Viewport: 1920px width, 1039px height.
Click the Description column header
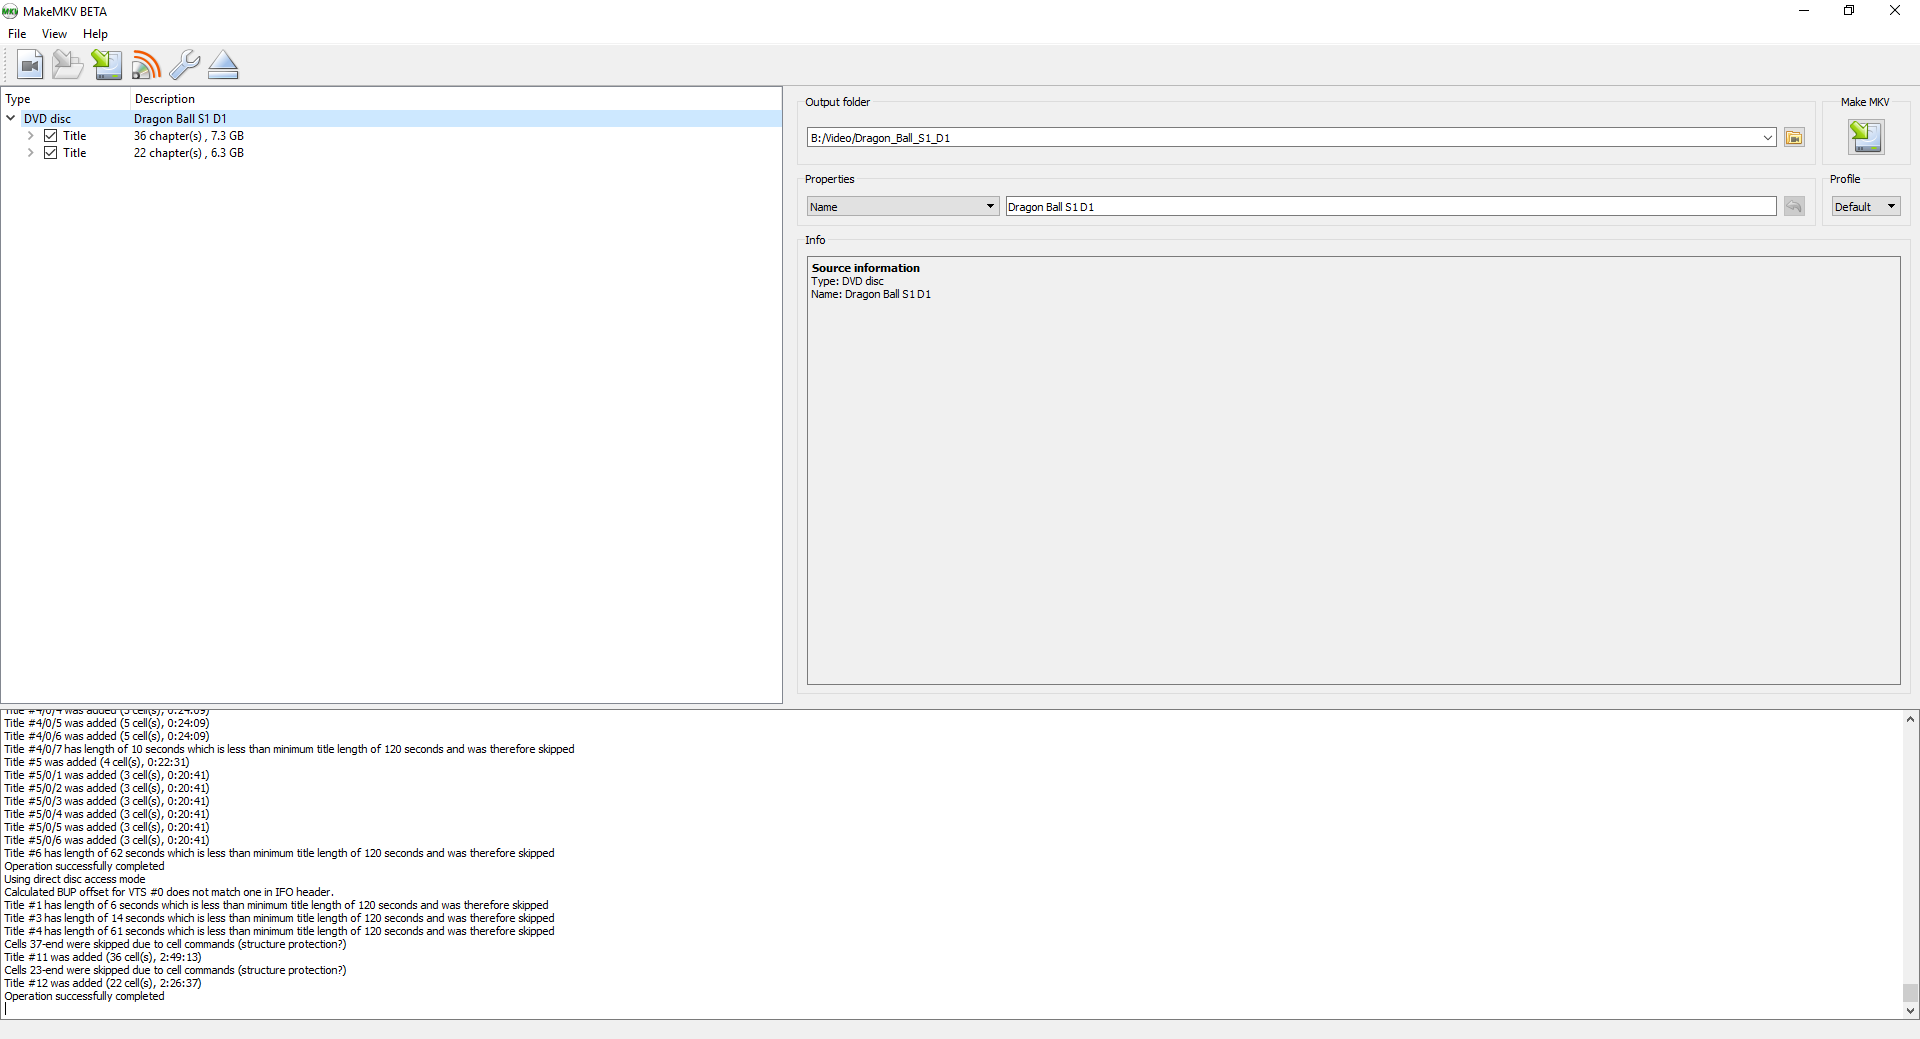coord(456,99)
